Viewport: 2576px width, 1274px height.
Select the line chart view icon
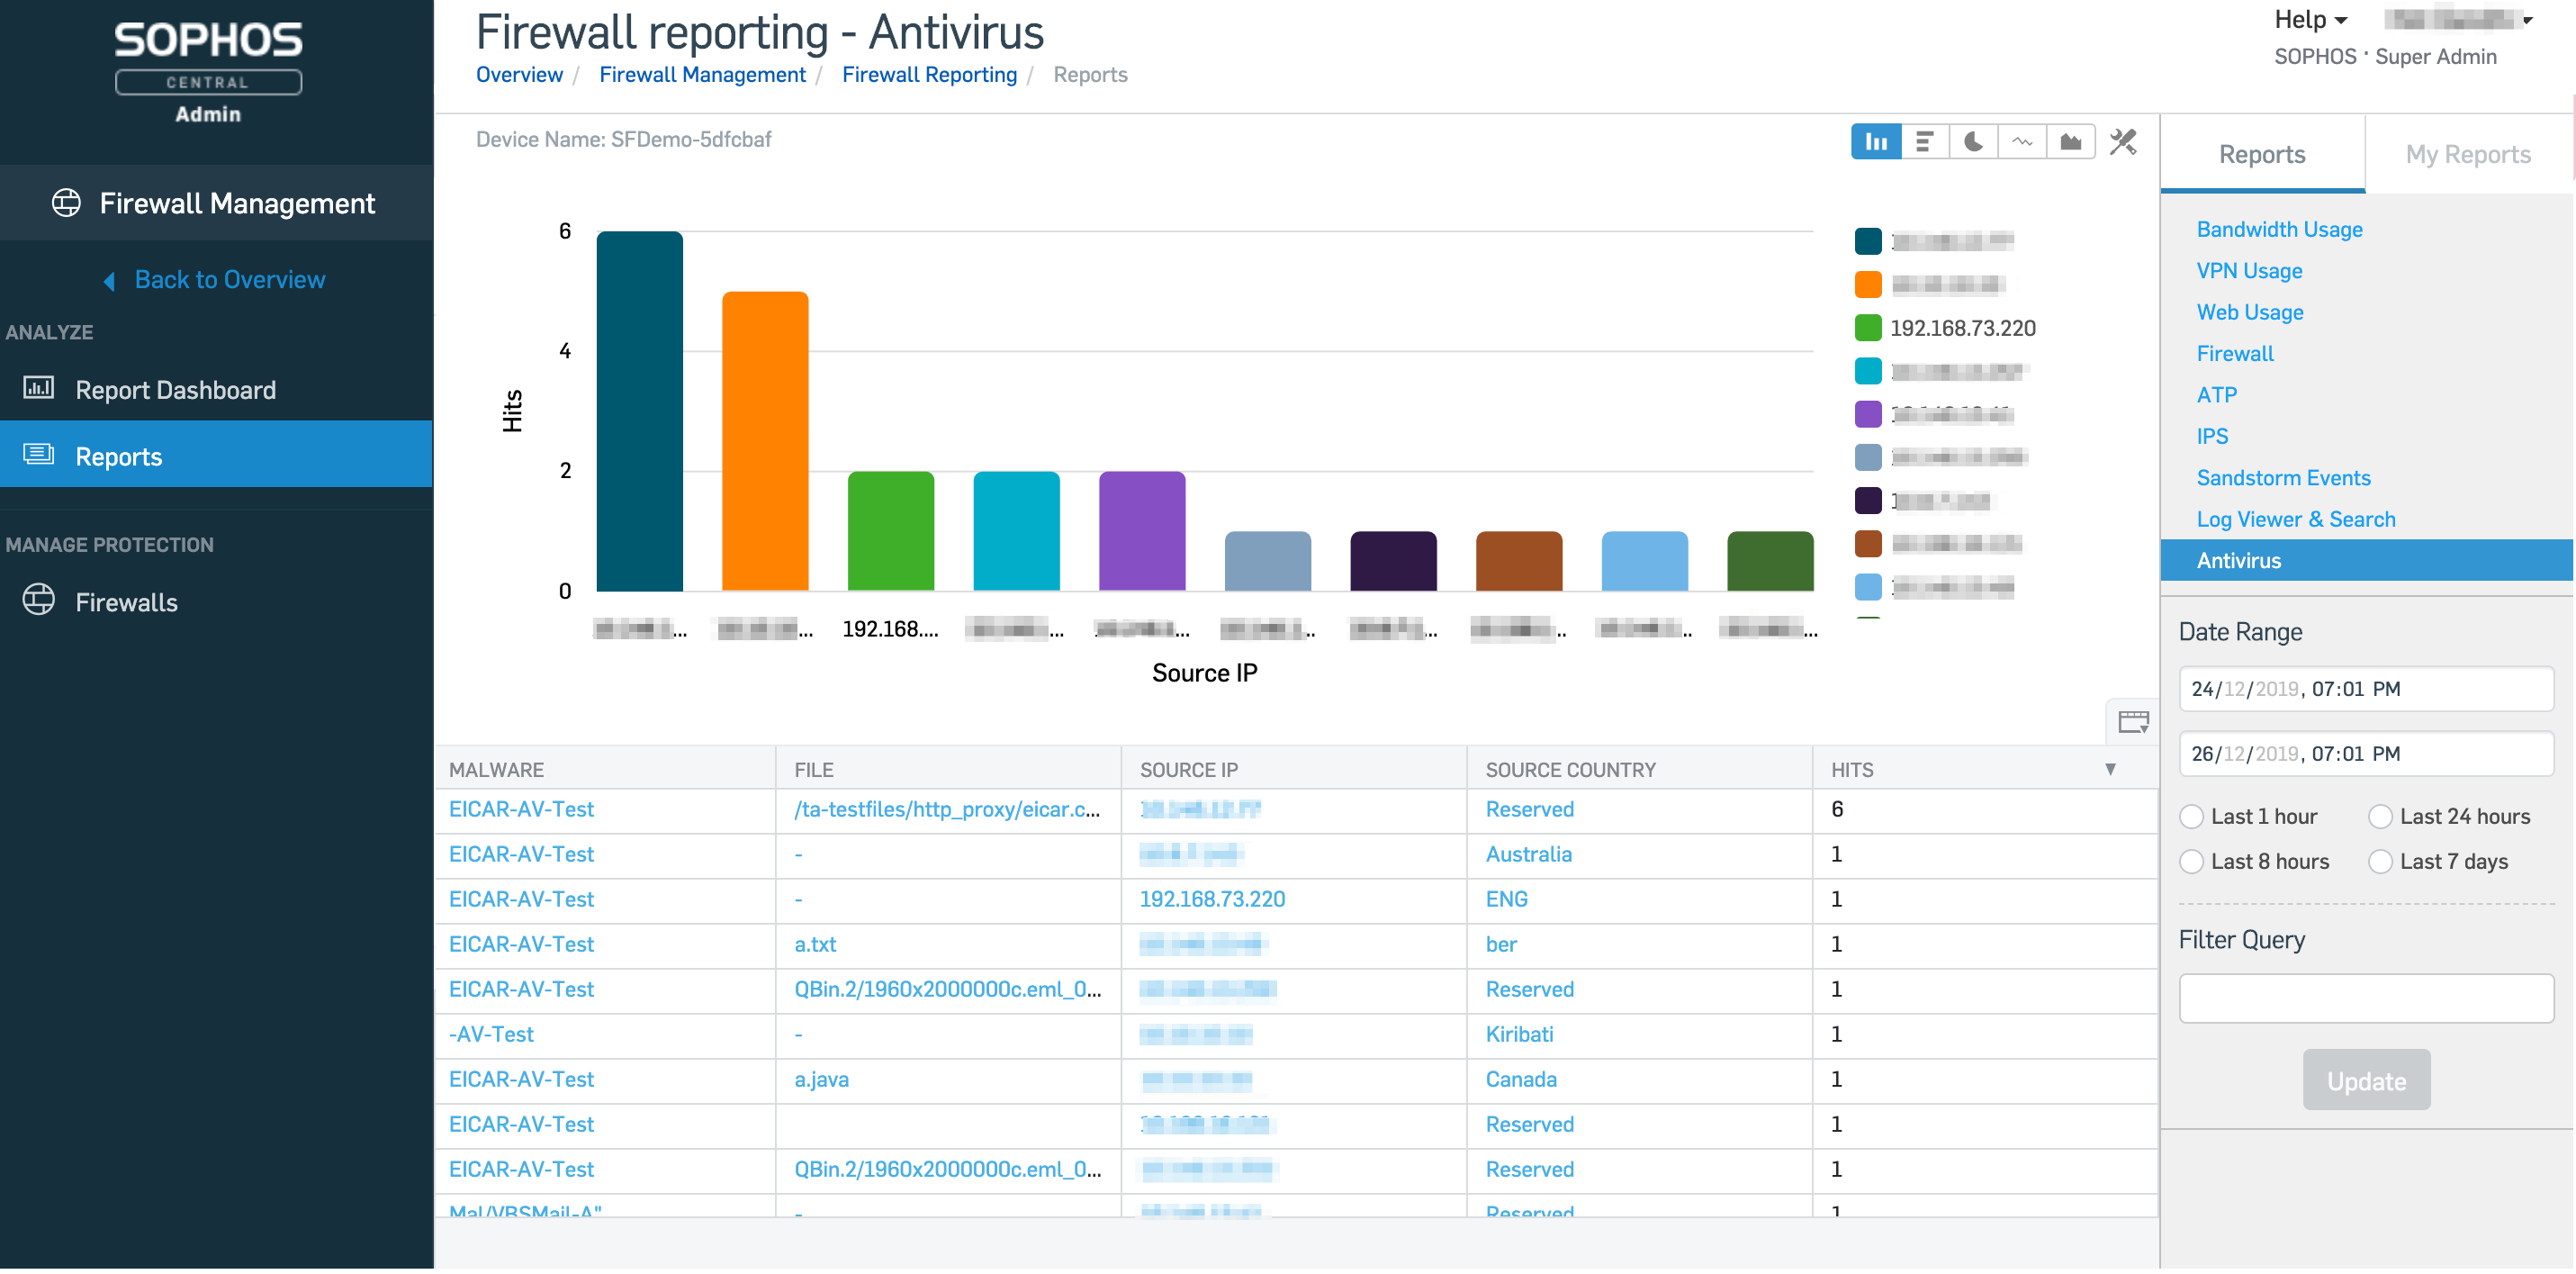point(2022,142)
